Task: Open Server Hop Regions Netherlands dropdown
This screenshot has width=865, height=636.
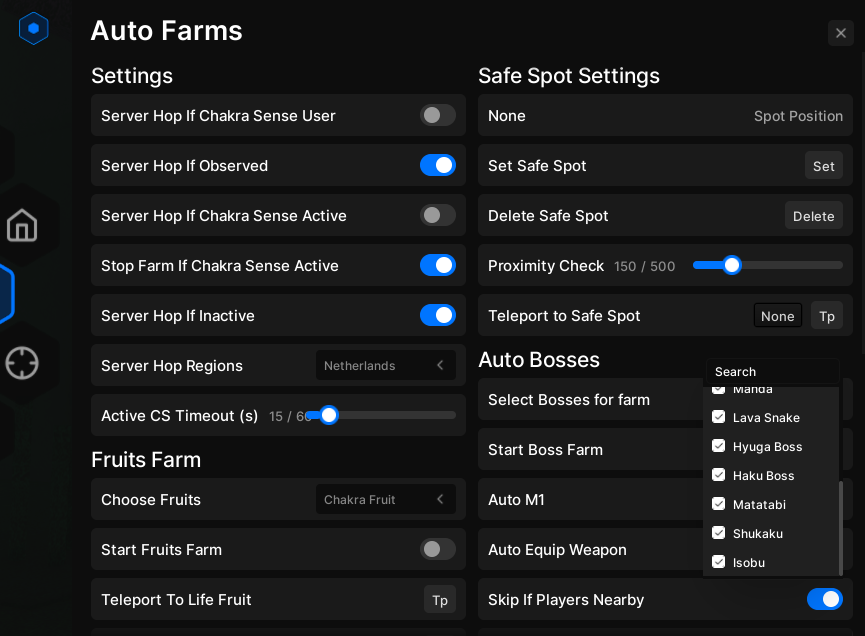Action: [x=386, y=365]
